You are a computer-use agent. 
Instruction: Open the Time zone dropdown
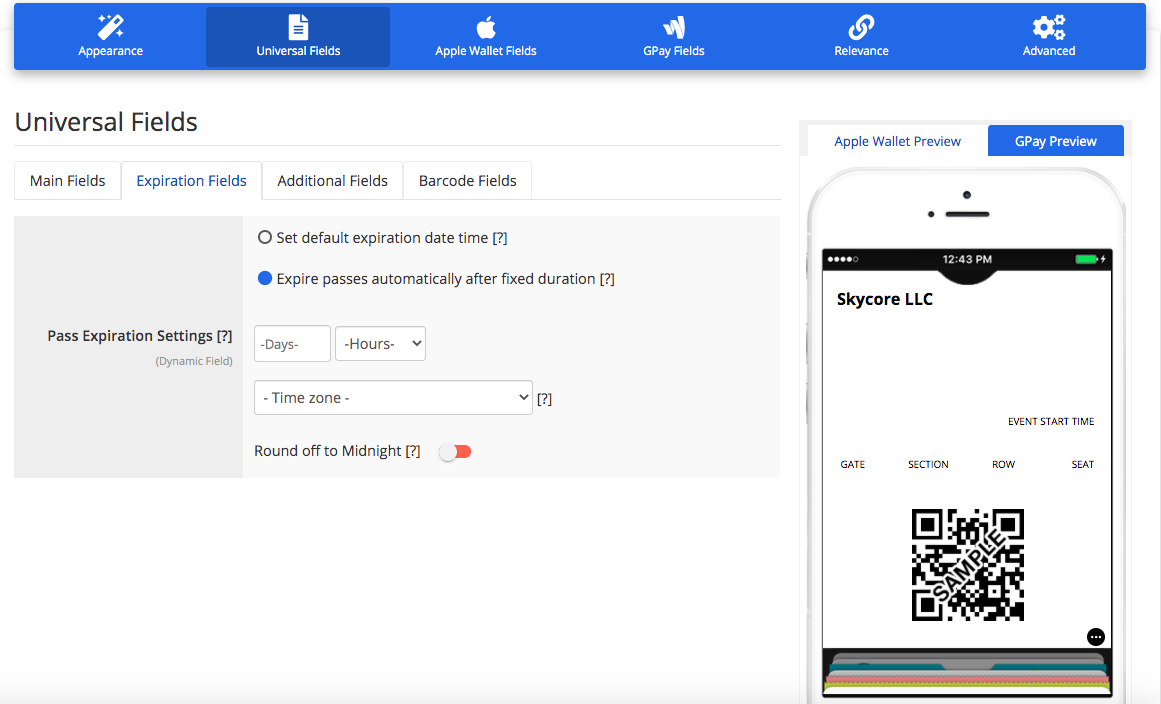(394, 398)
